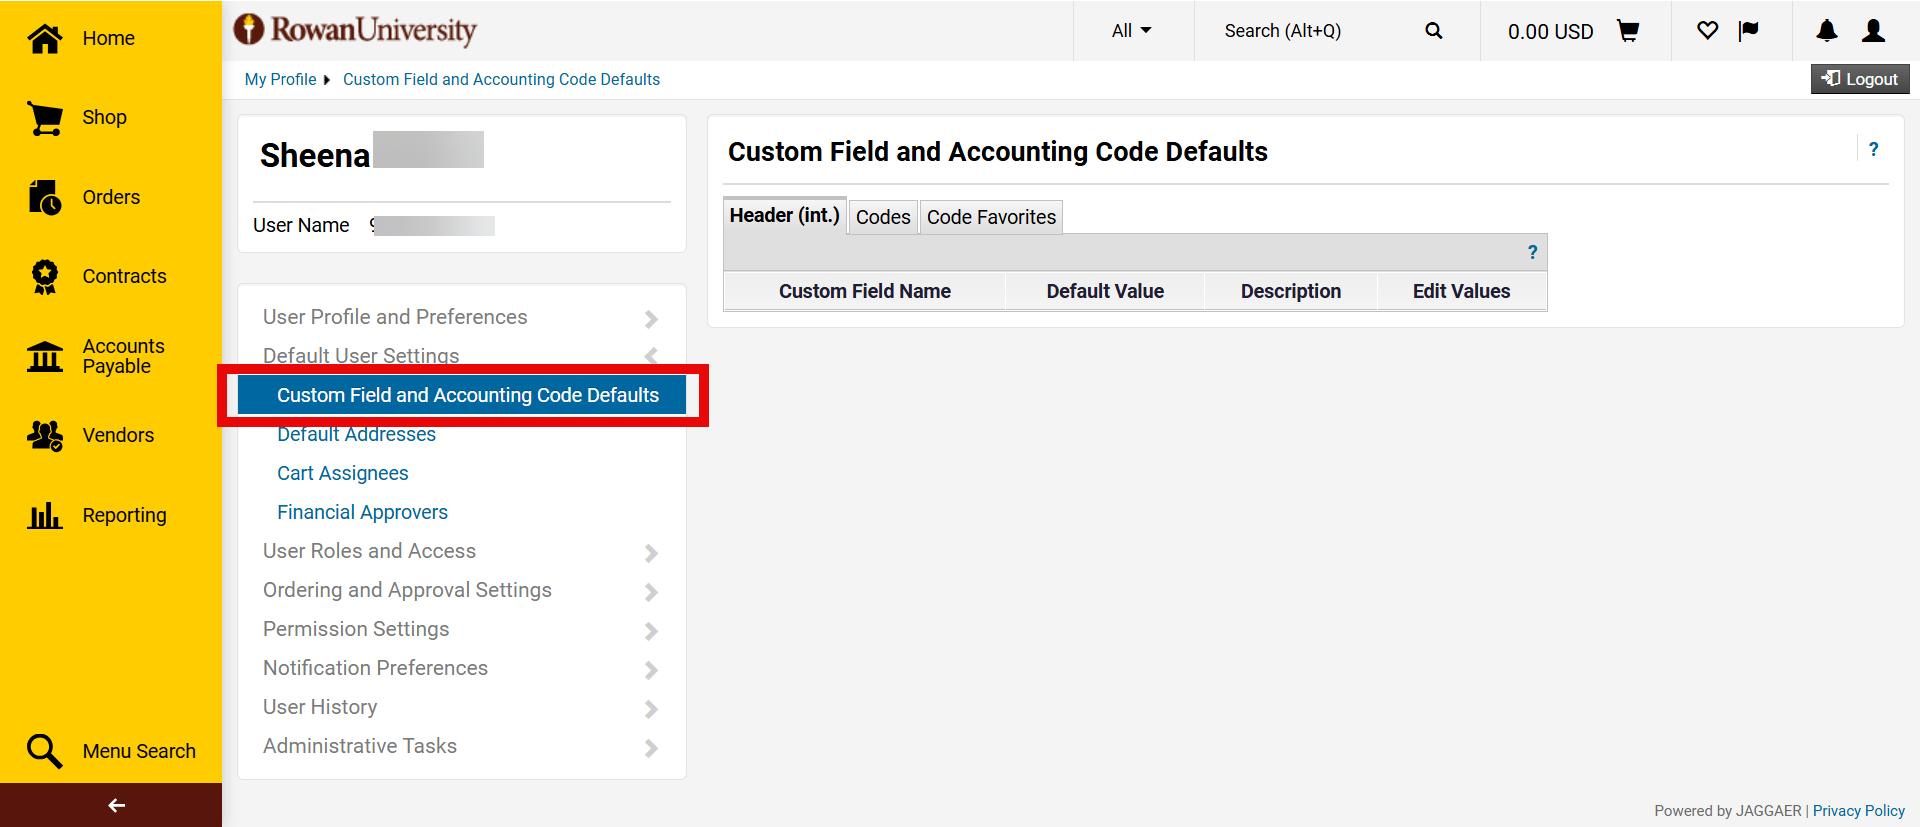Open the Reporting bar chart icon
The width and height of the screenshot is (1920, 827).
45,516
